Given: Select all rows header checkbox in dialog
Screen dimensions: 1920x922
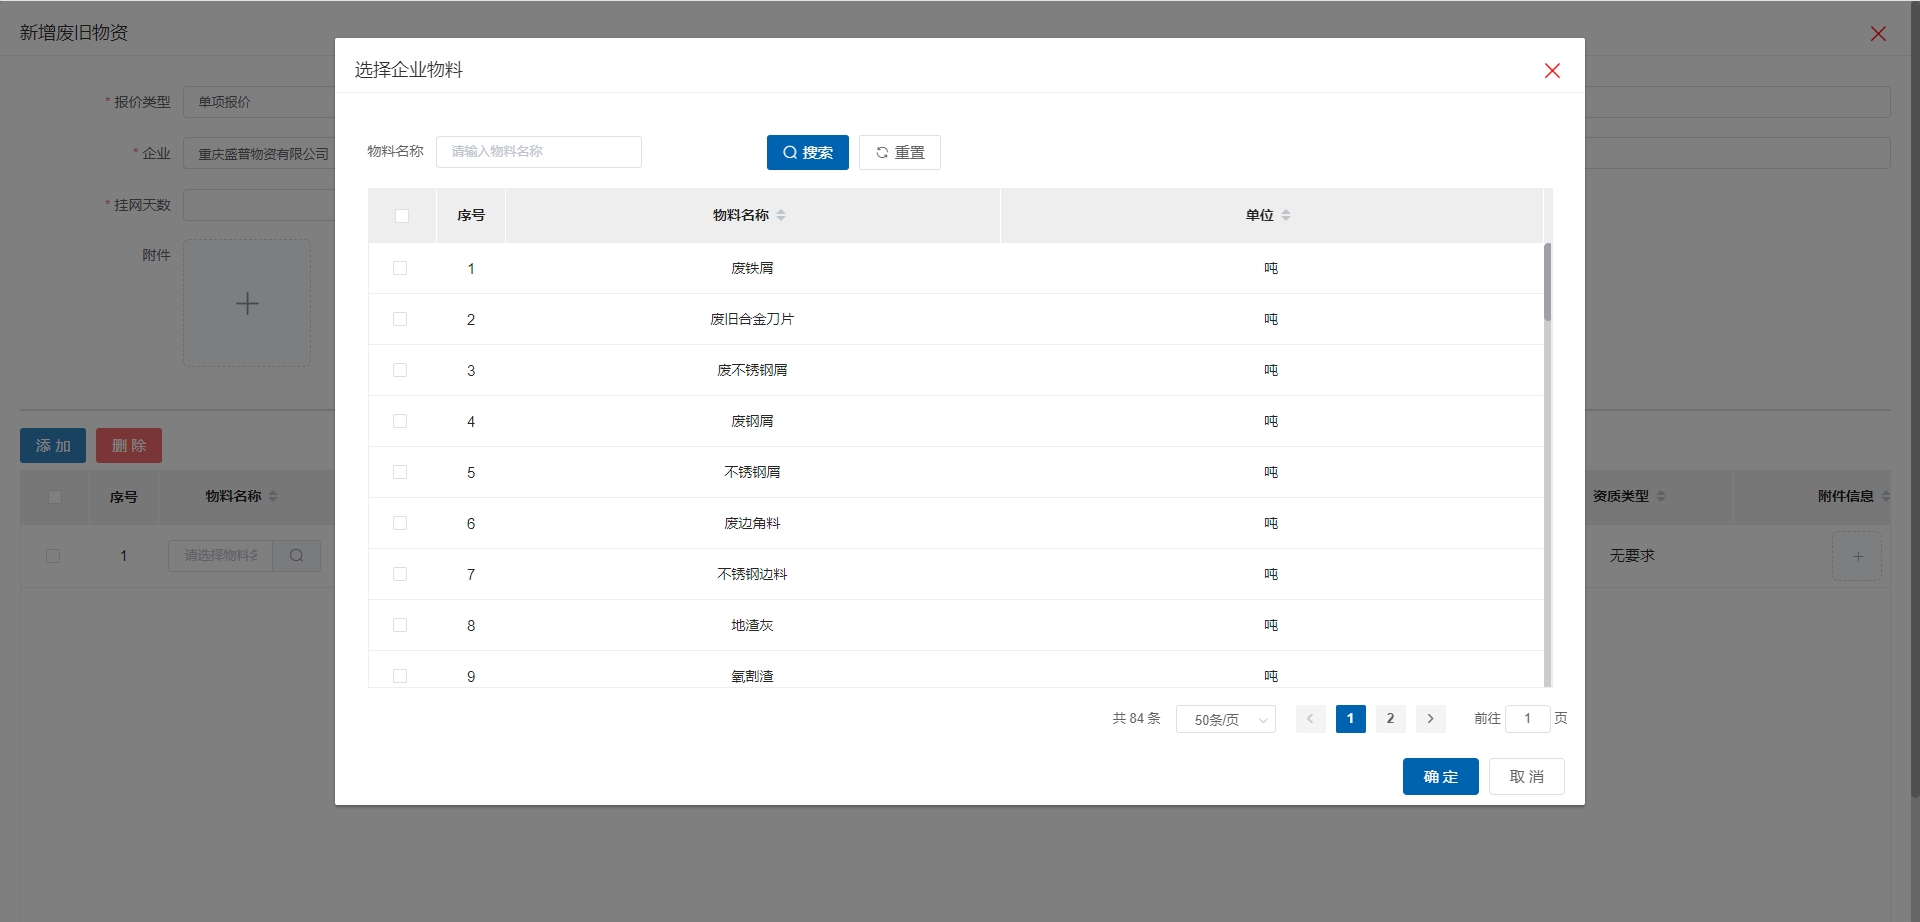Looking at the screenshot, I should pyautogui.click(x=402, y=216).
